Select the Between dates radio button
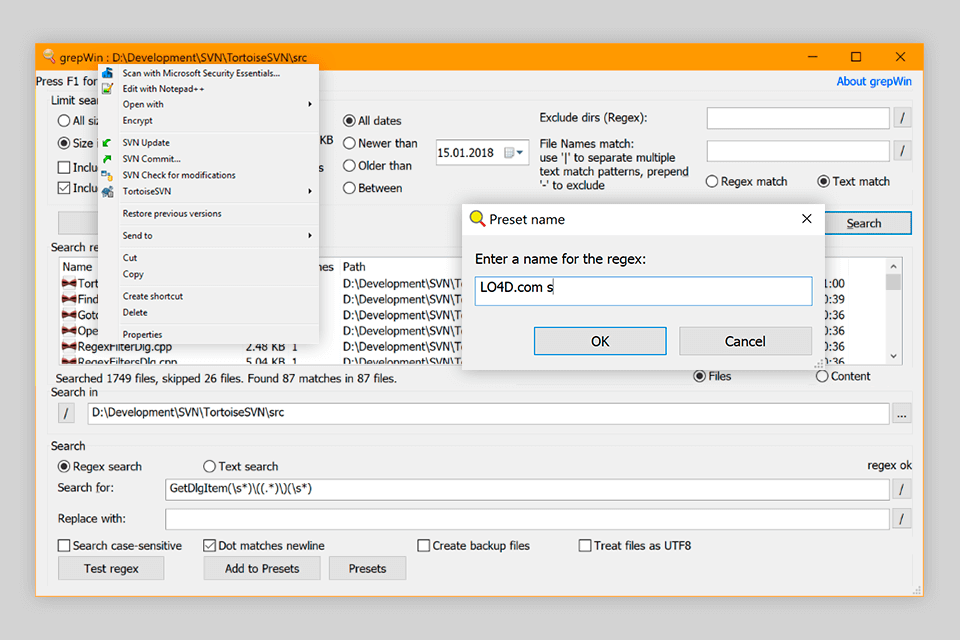960x640 pixels. [349, 188]
